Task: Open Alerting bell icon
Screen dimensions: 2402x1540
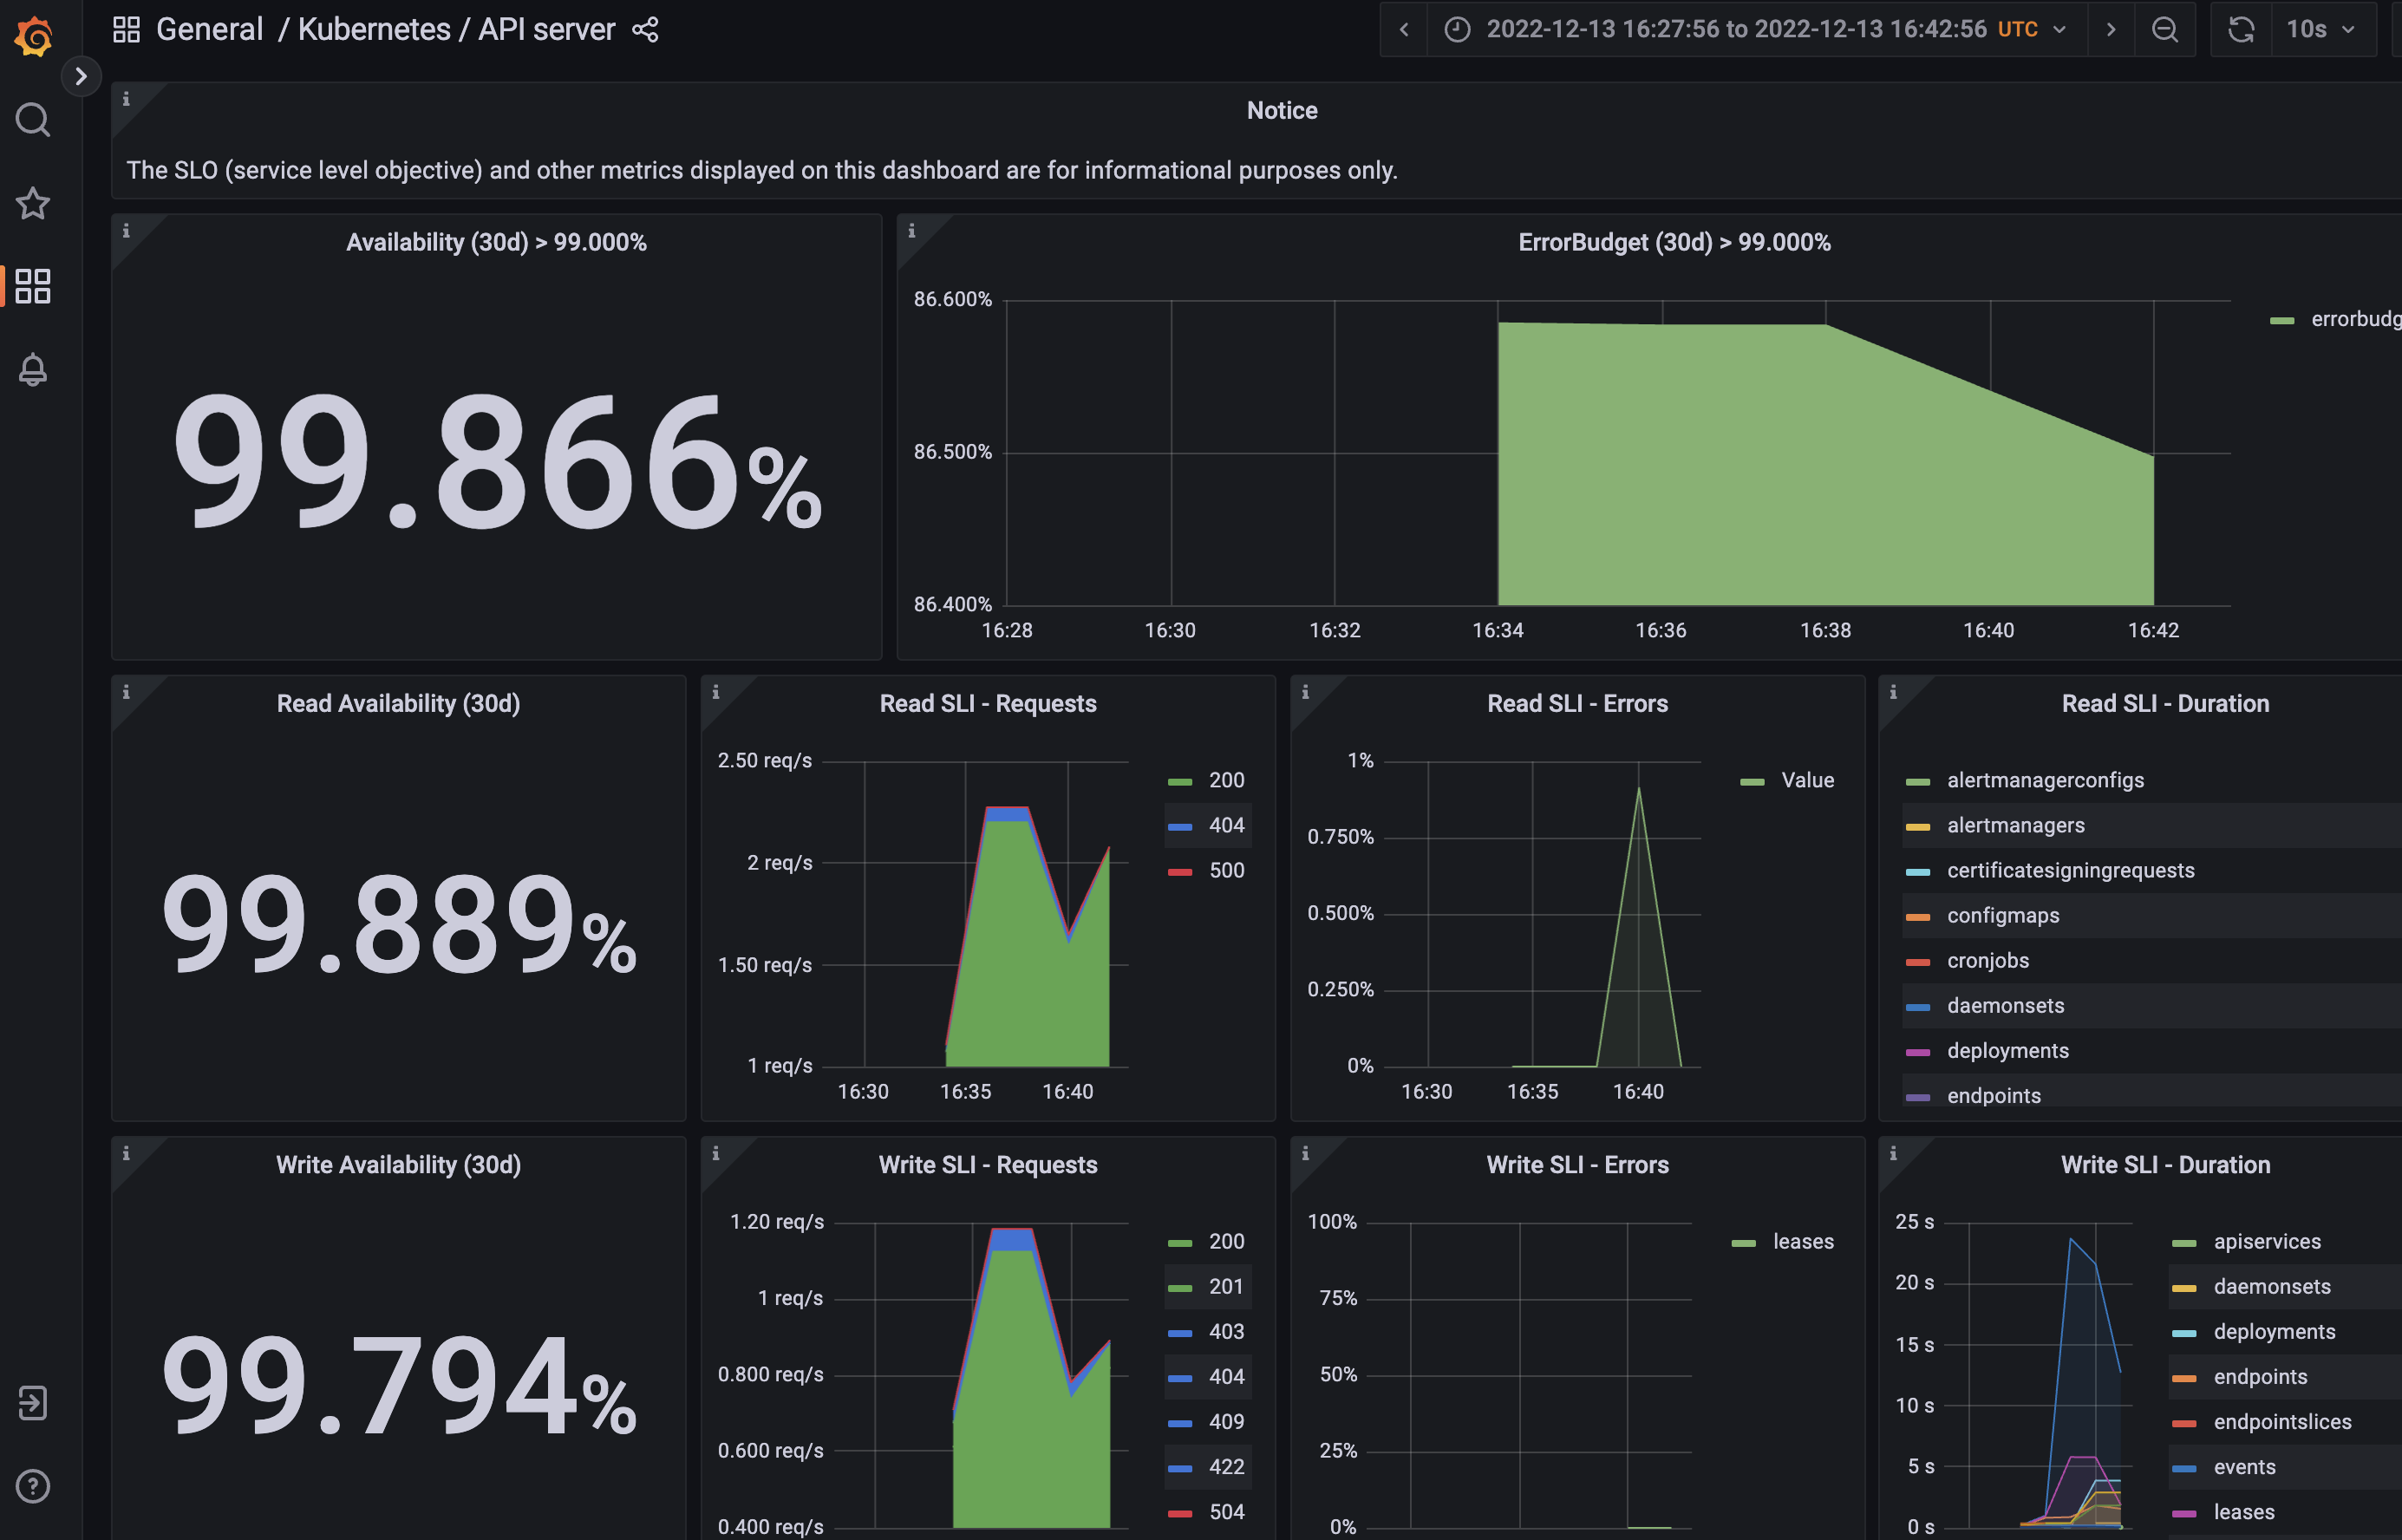Action: coord(33,370)
